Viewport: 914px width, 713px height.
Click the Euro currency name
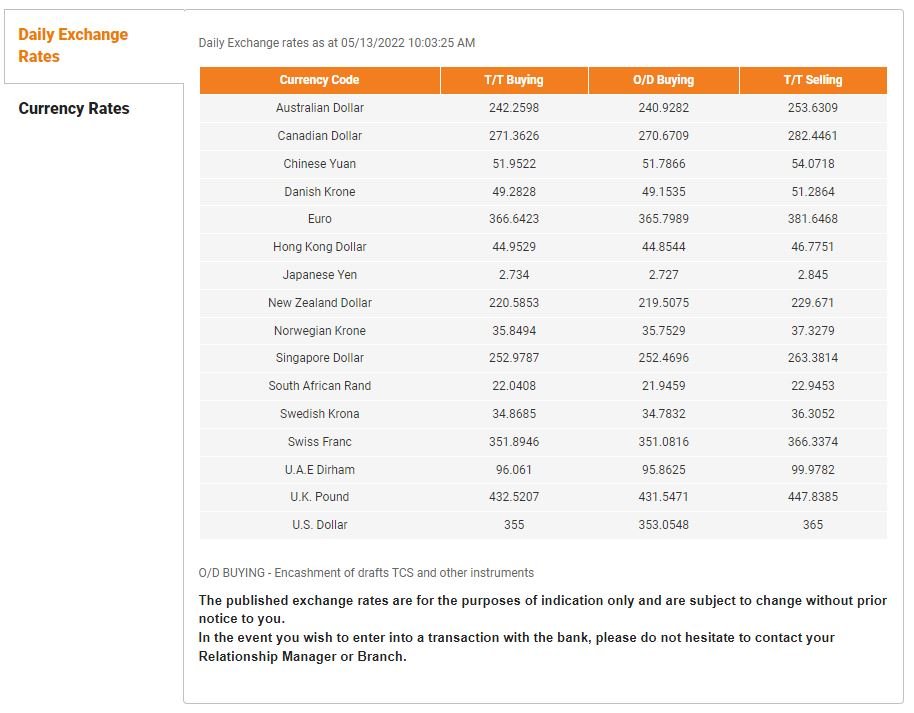click(x=320, y=219)
